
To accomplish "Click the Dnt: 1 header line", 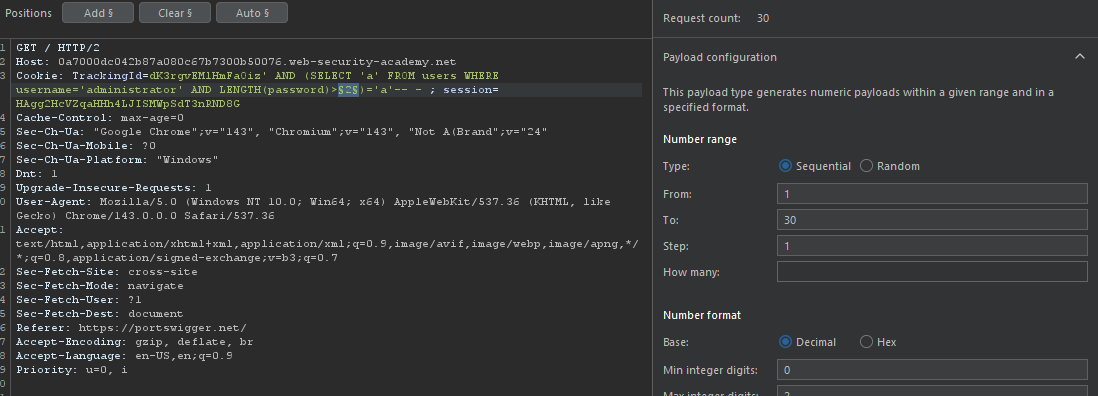I will [37, 174].
